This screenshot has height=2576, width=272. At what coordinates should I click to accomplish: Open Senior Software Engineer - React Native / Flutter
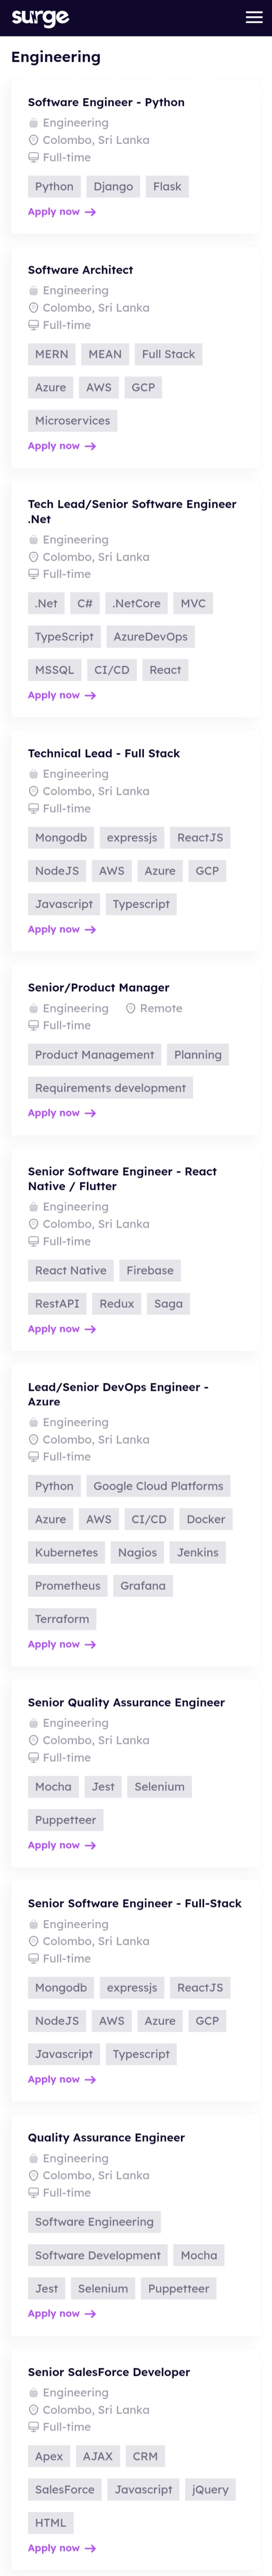122,1178
